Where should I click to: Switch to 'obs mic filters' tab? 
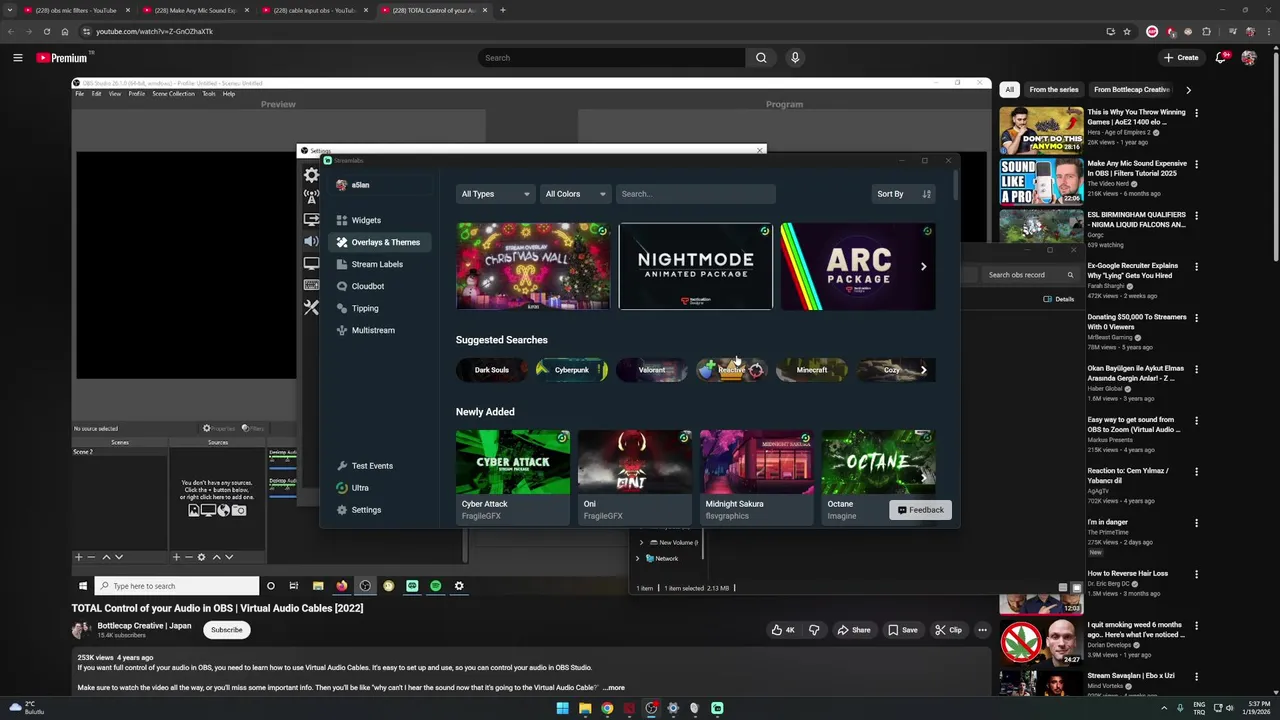point(77,10)
